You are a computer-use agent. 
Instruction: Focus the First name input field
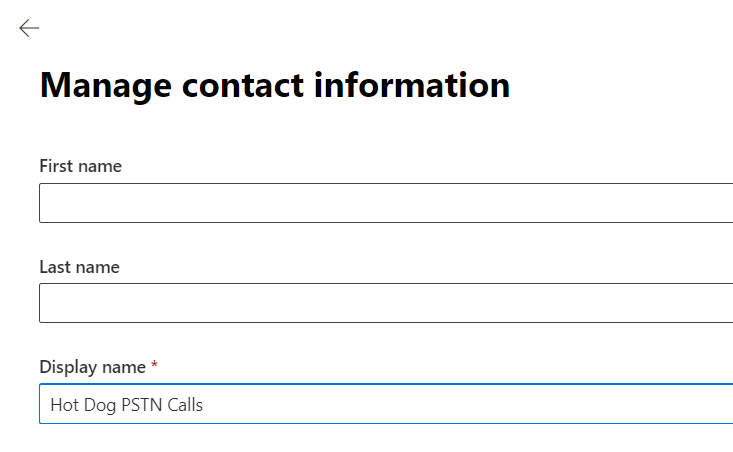click(385, 203)
